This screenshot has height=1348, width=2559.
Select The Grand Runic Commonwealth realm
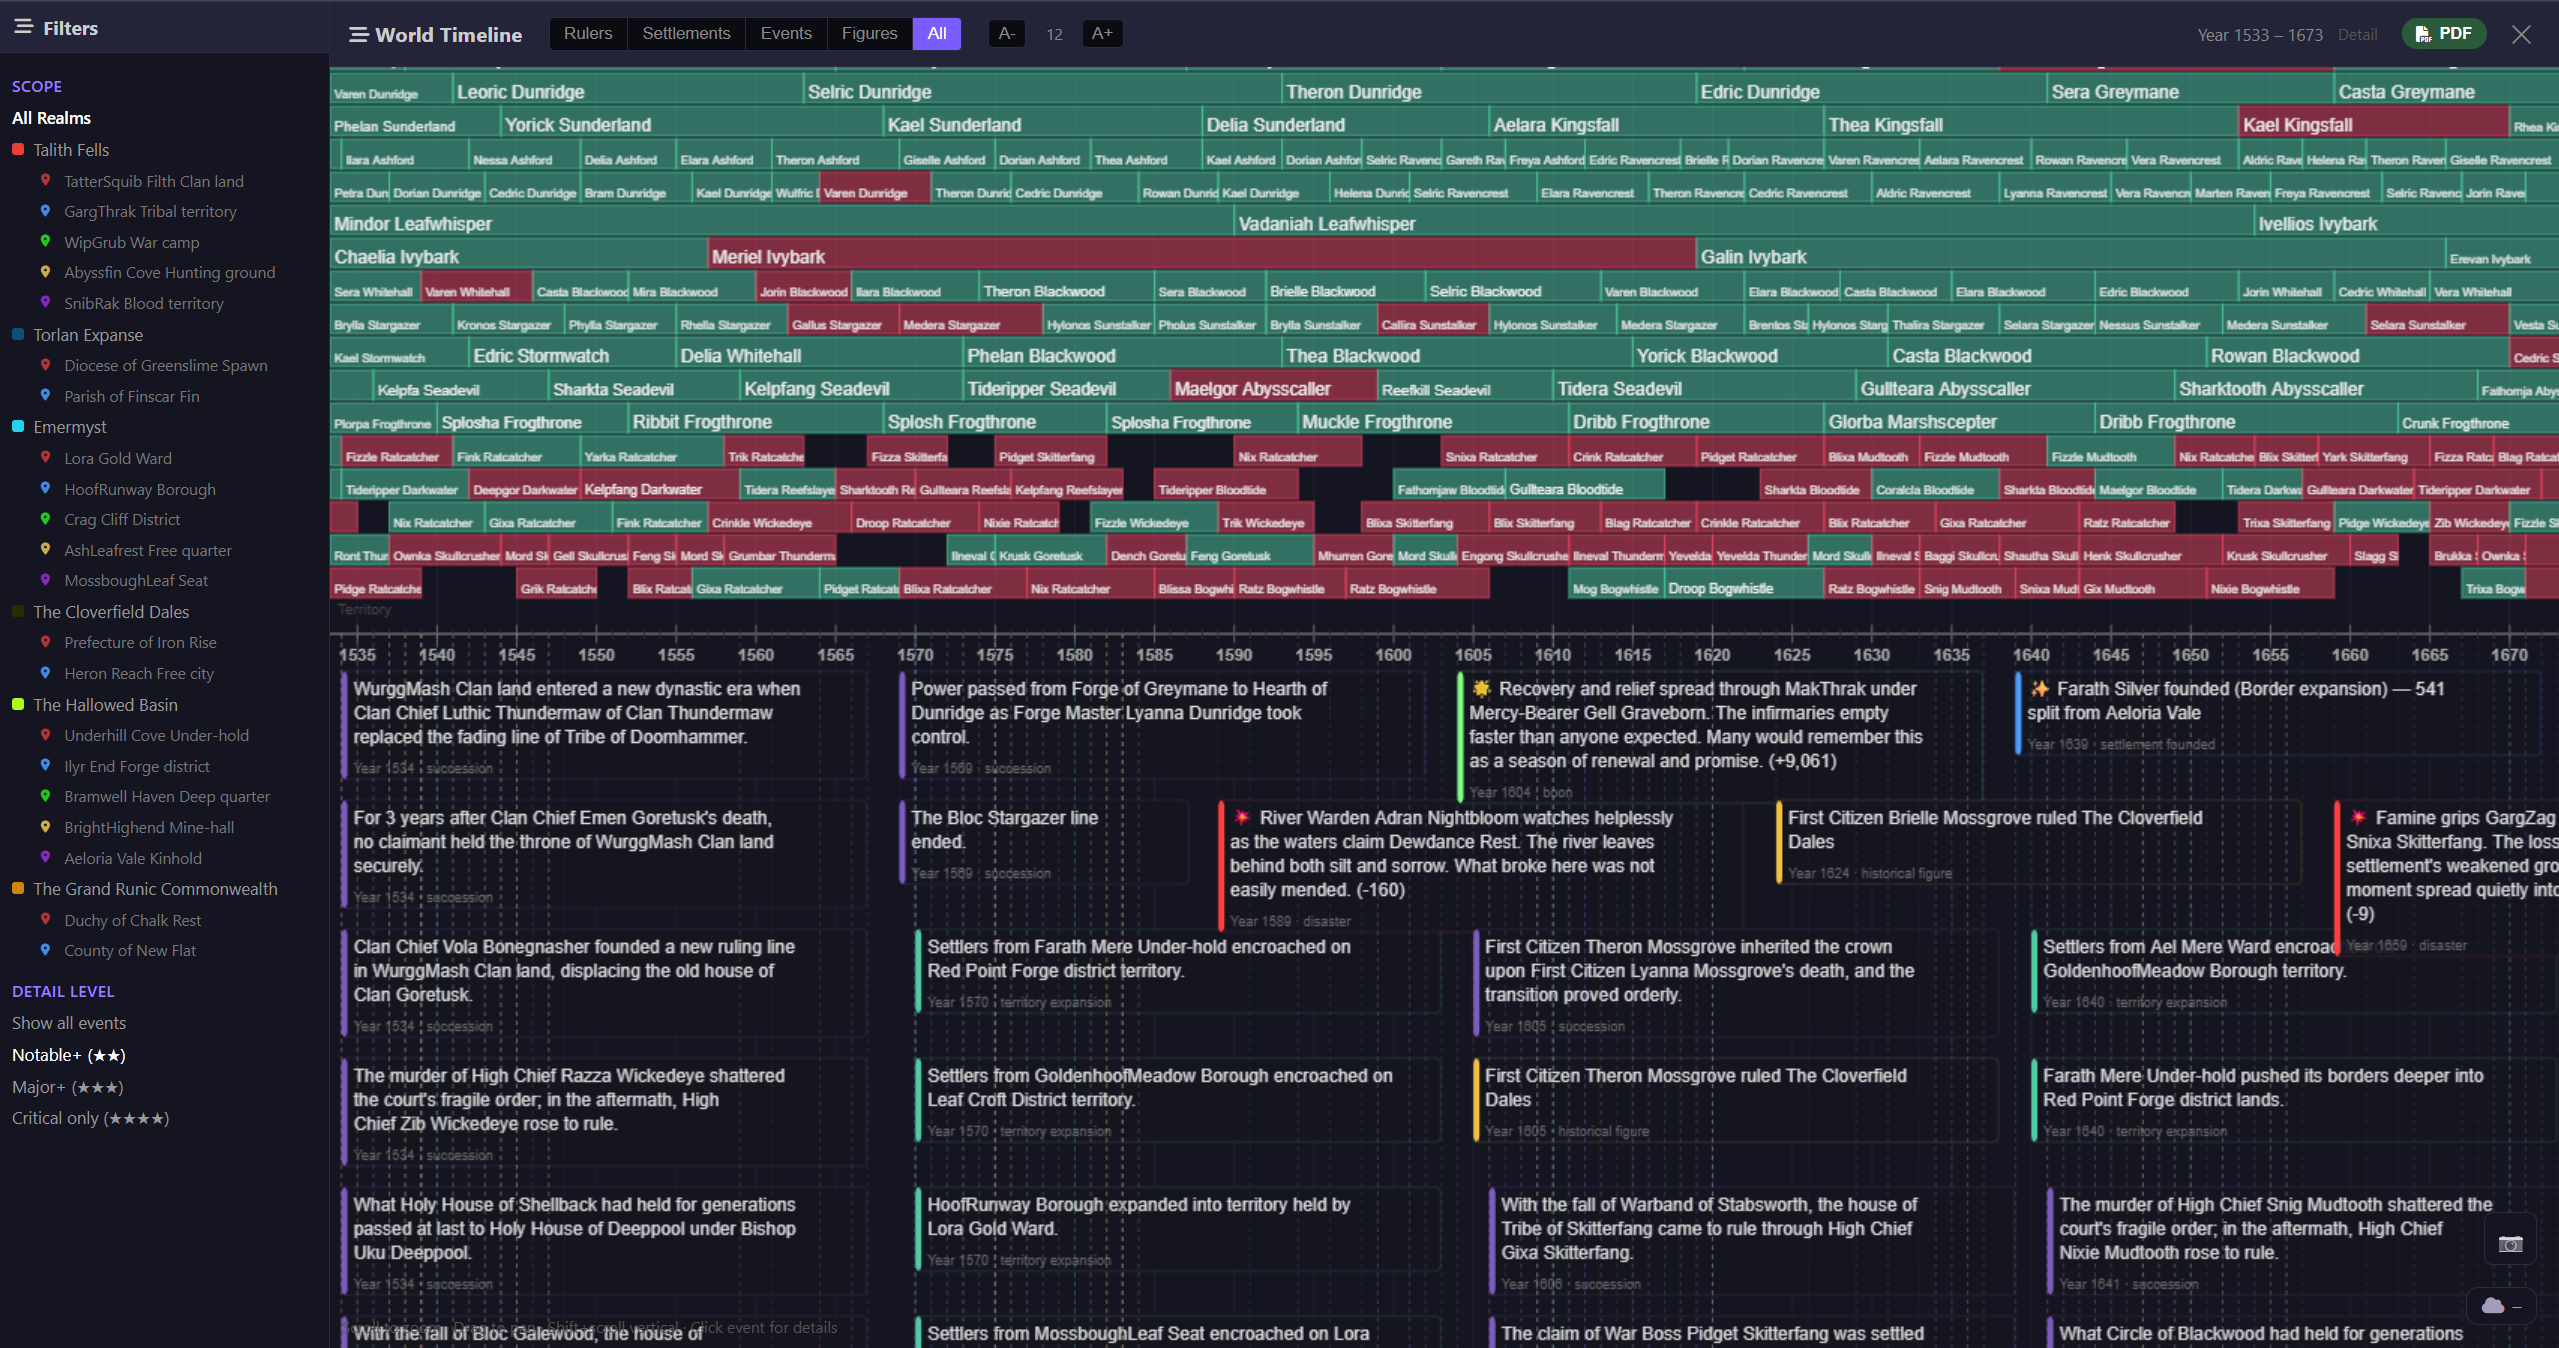[155, 888]
